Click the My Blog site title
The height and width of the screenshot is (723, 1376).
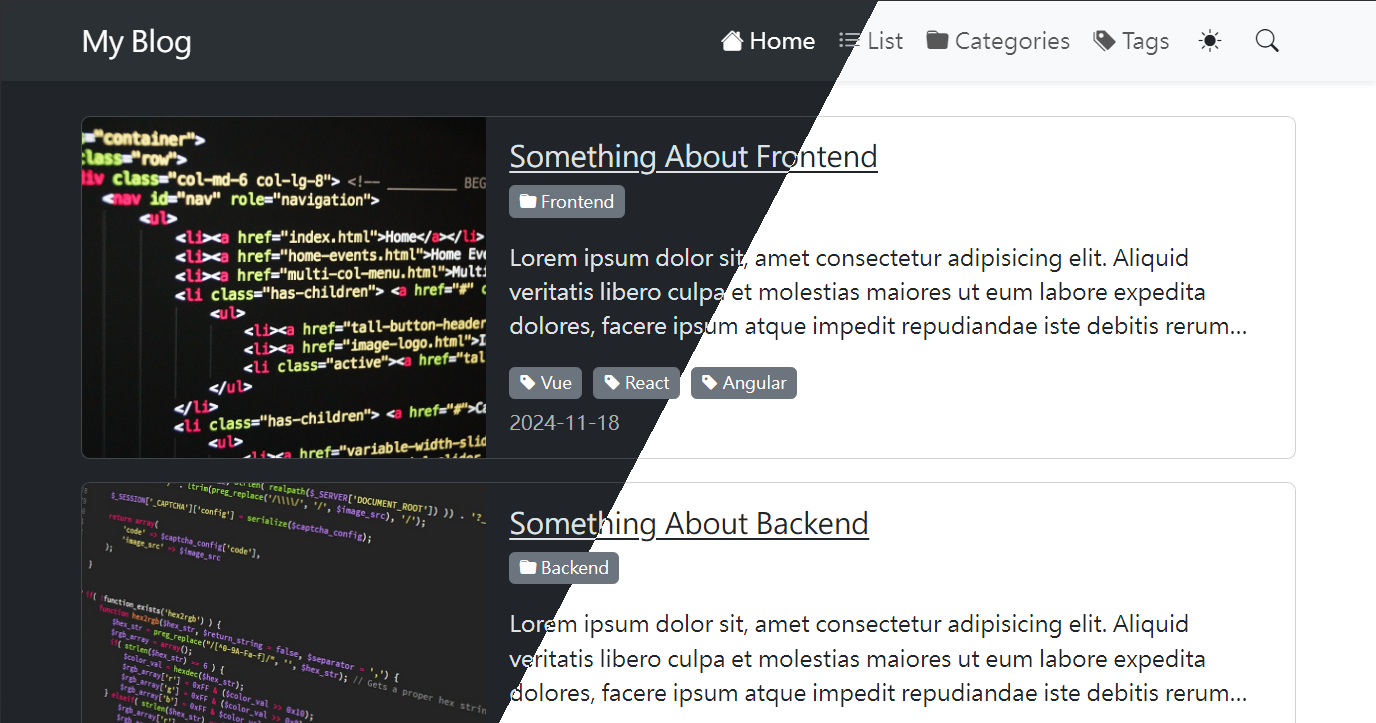[136, 41]
